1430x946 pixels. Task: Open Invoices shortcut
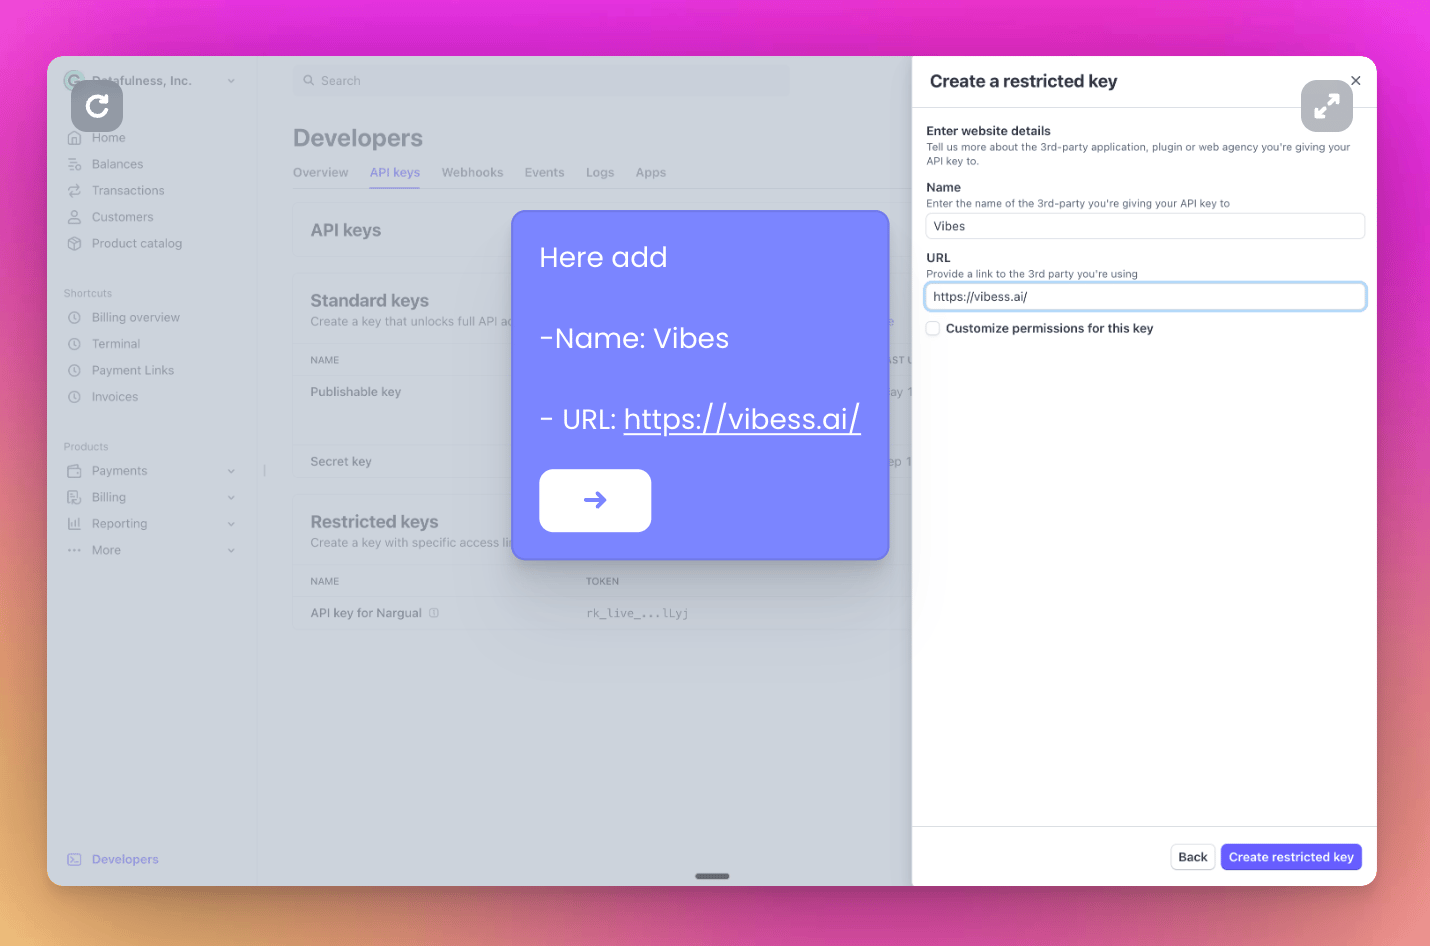(x=115, y=397)
